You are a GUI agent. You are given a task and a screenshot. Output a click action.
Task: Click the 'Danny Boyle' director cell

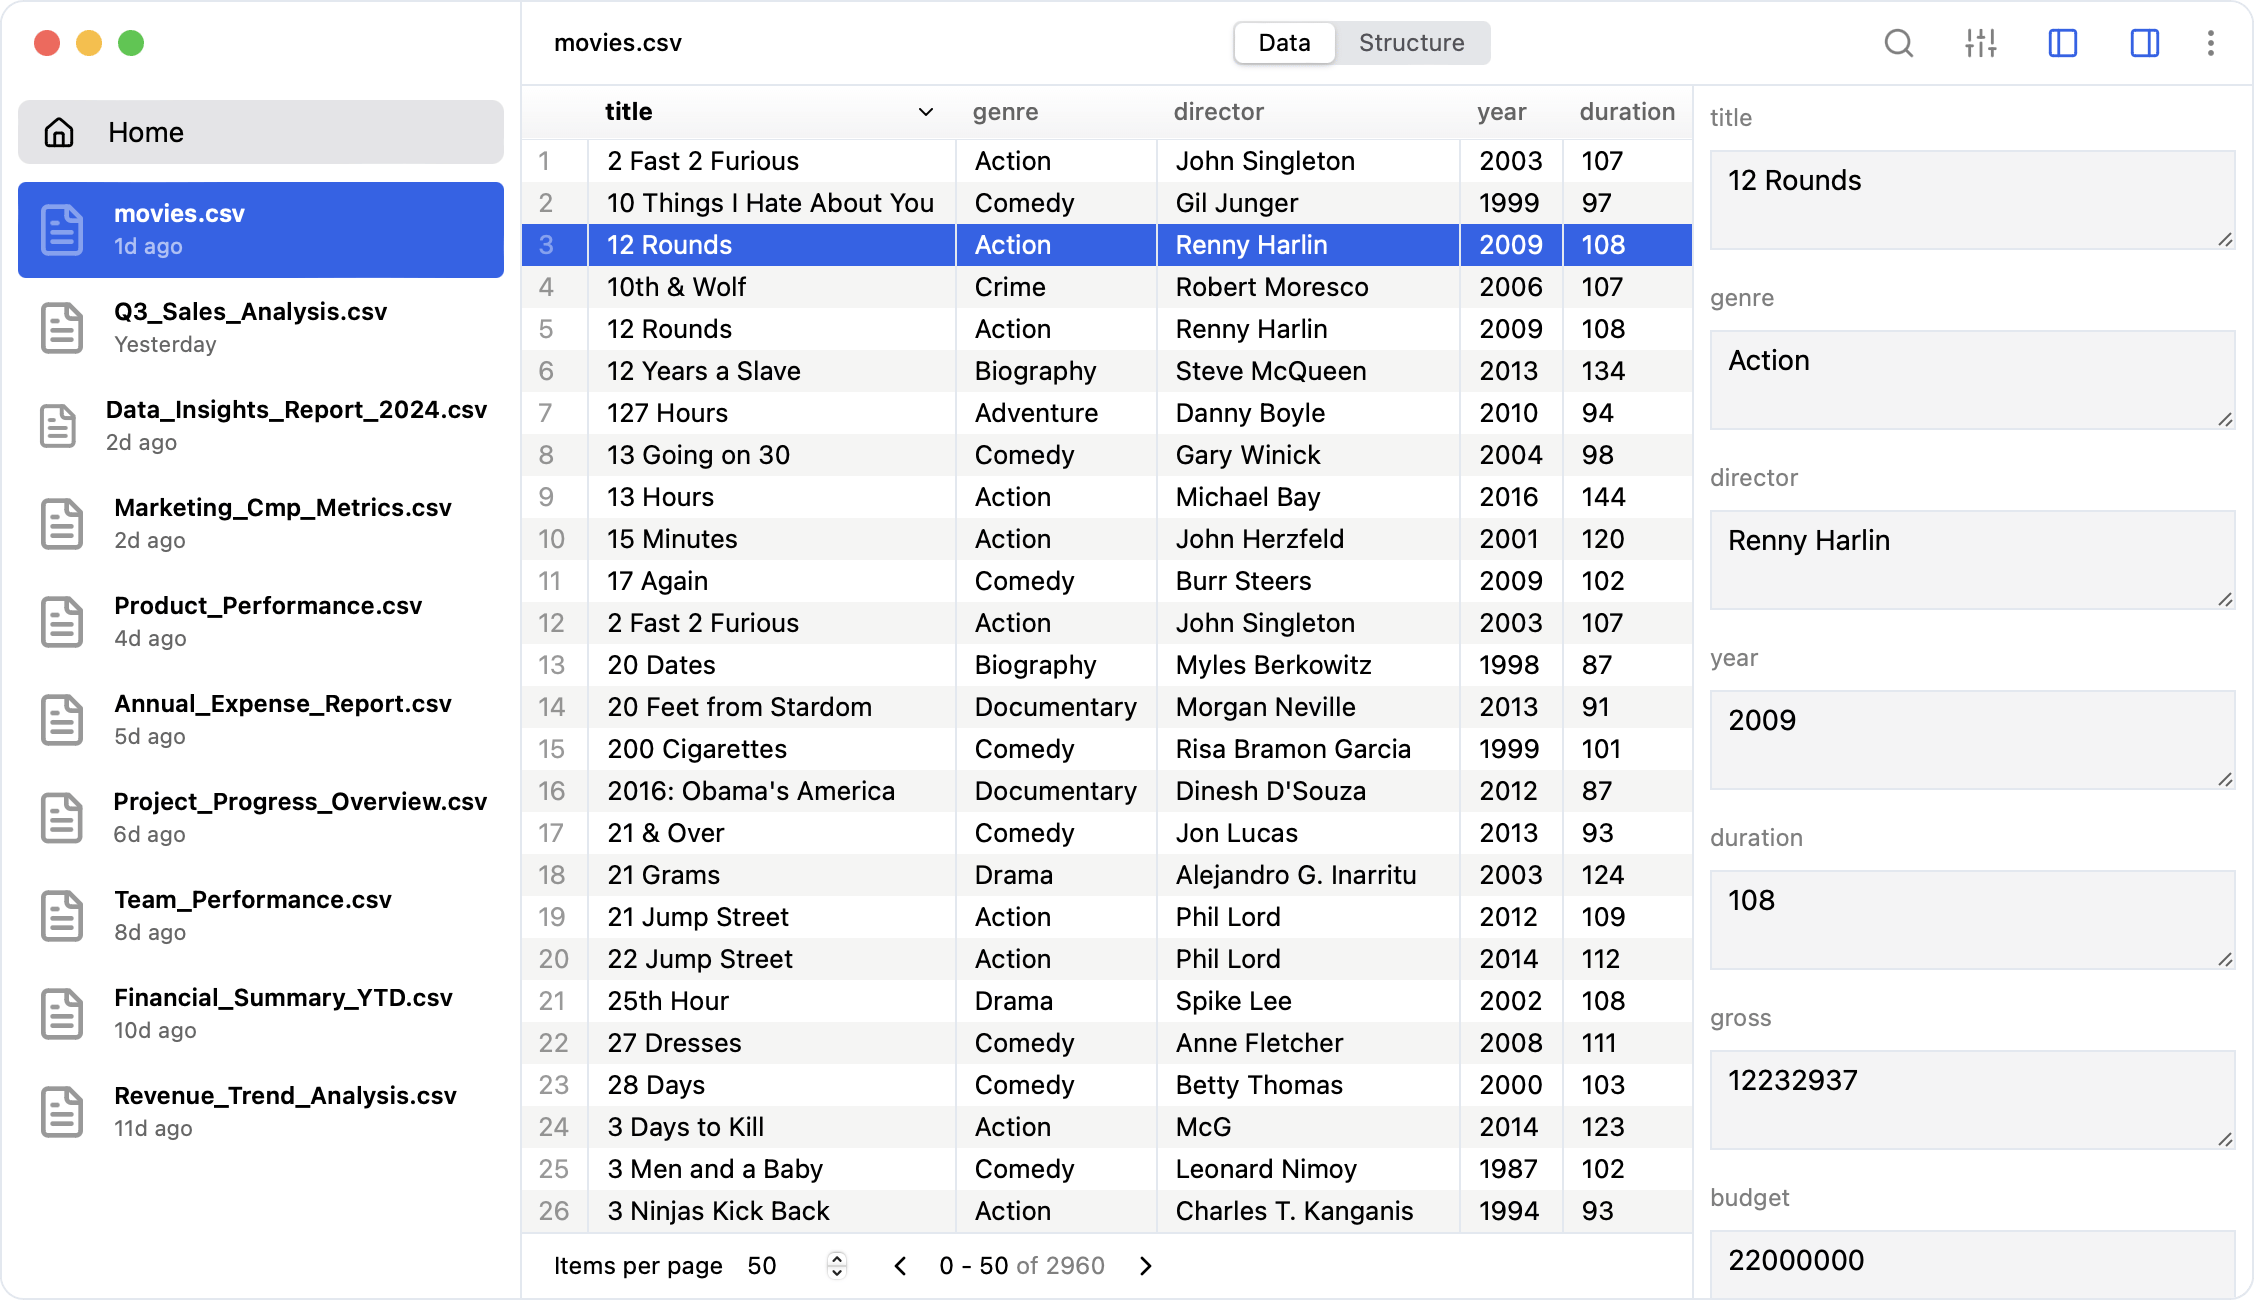pos(1308,413)
